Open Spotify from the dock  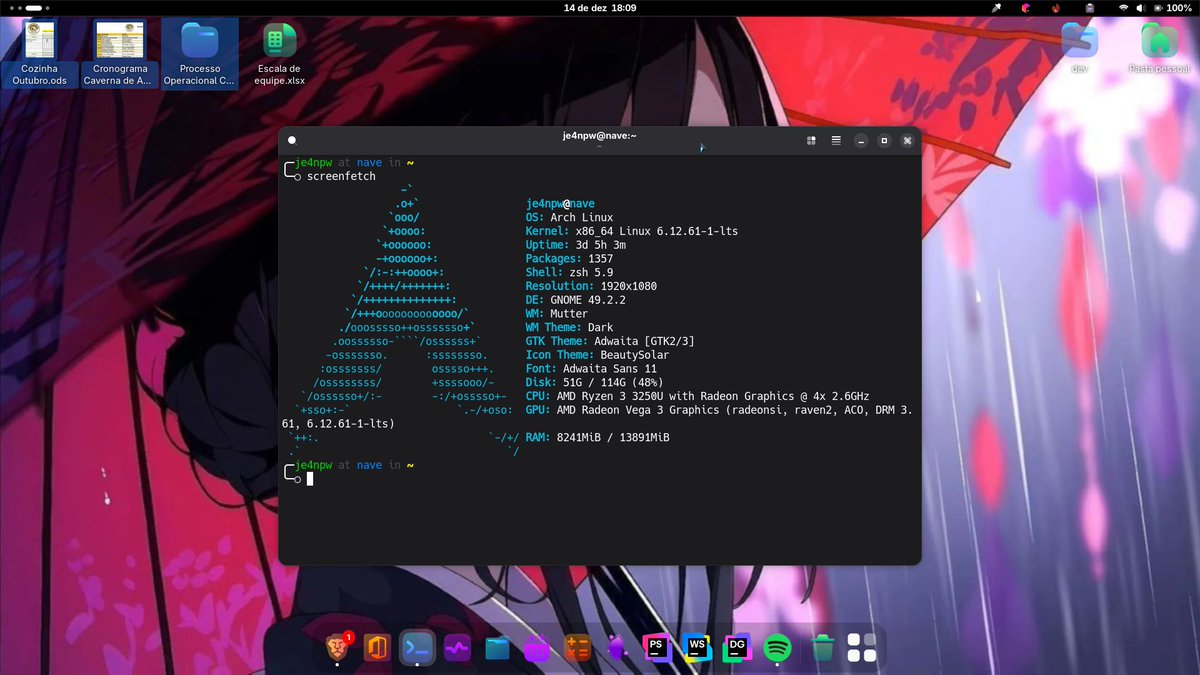click(x=778, y=648)
